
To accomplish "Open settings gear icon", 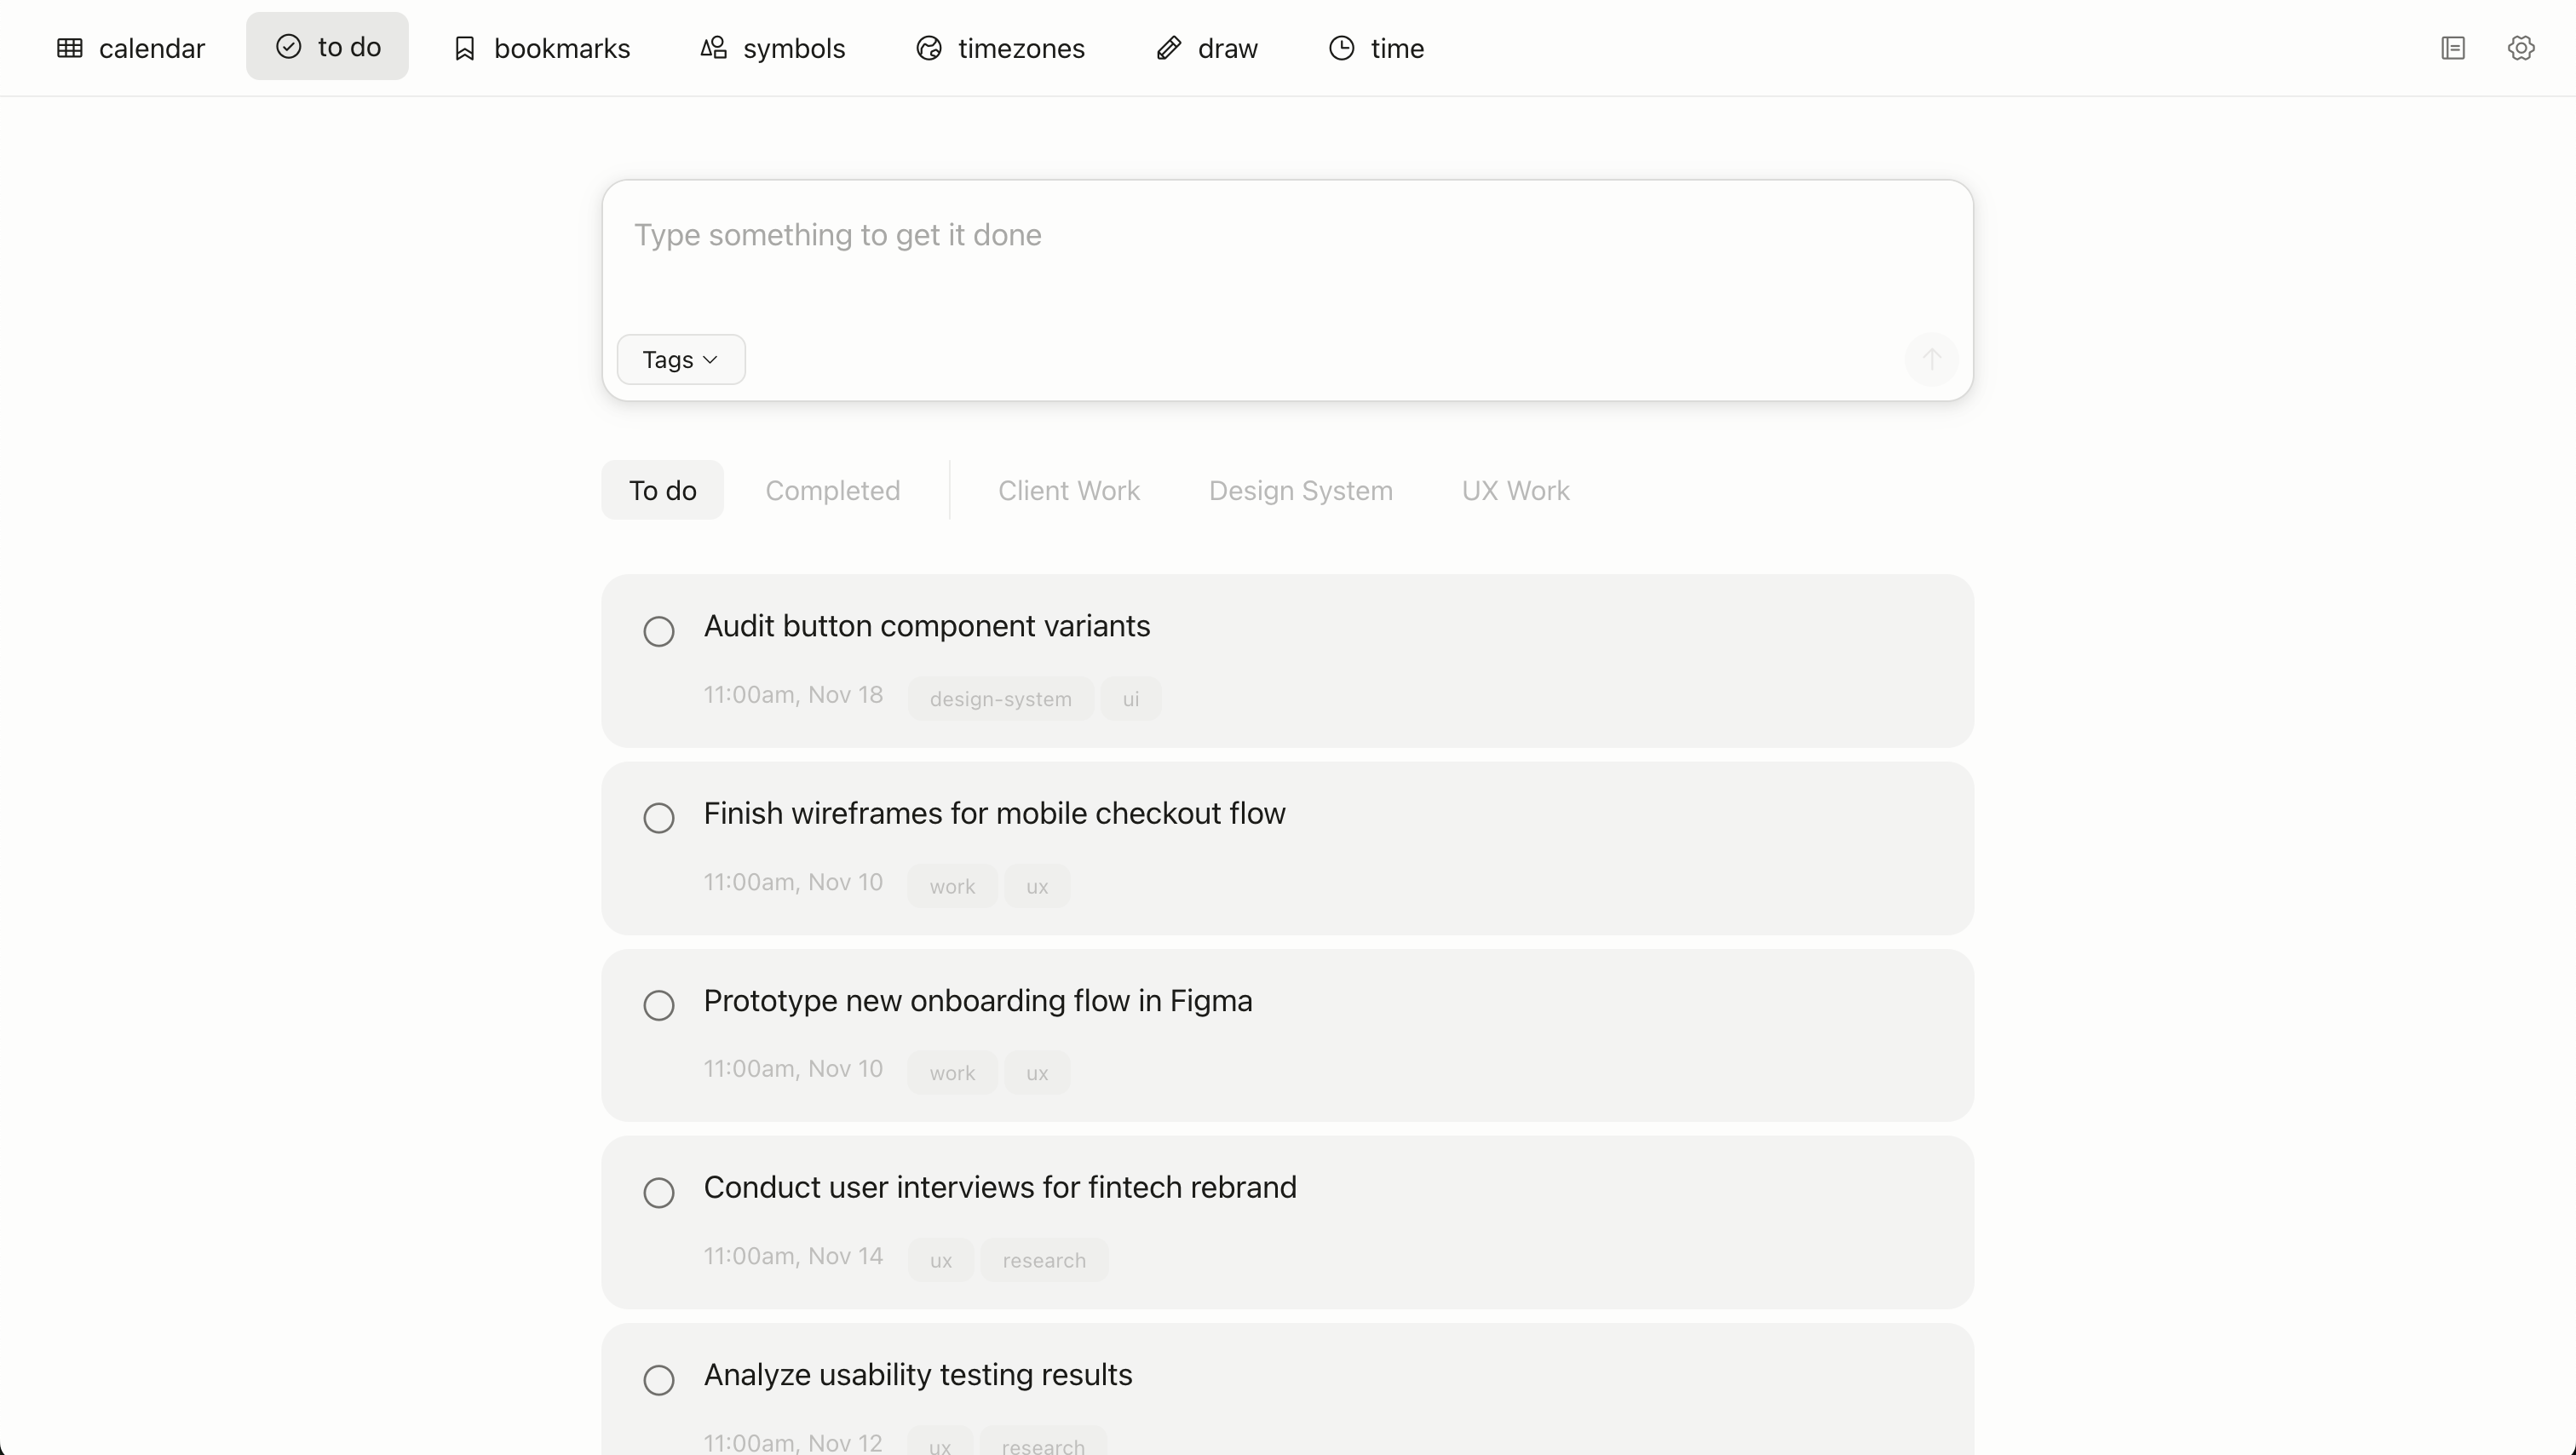I will tap(2521, 48).
